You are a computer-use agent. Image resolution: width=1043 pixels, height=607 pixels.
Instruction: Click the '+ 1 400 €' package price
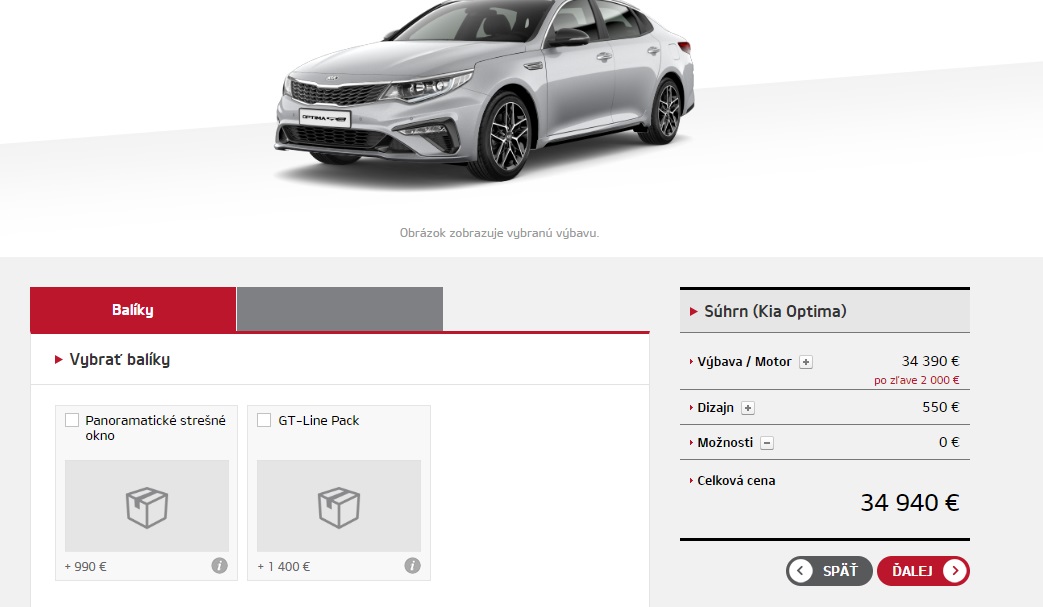click(x=283, y=566)
